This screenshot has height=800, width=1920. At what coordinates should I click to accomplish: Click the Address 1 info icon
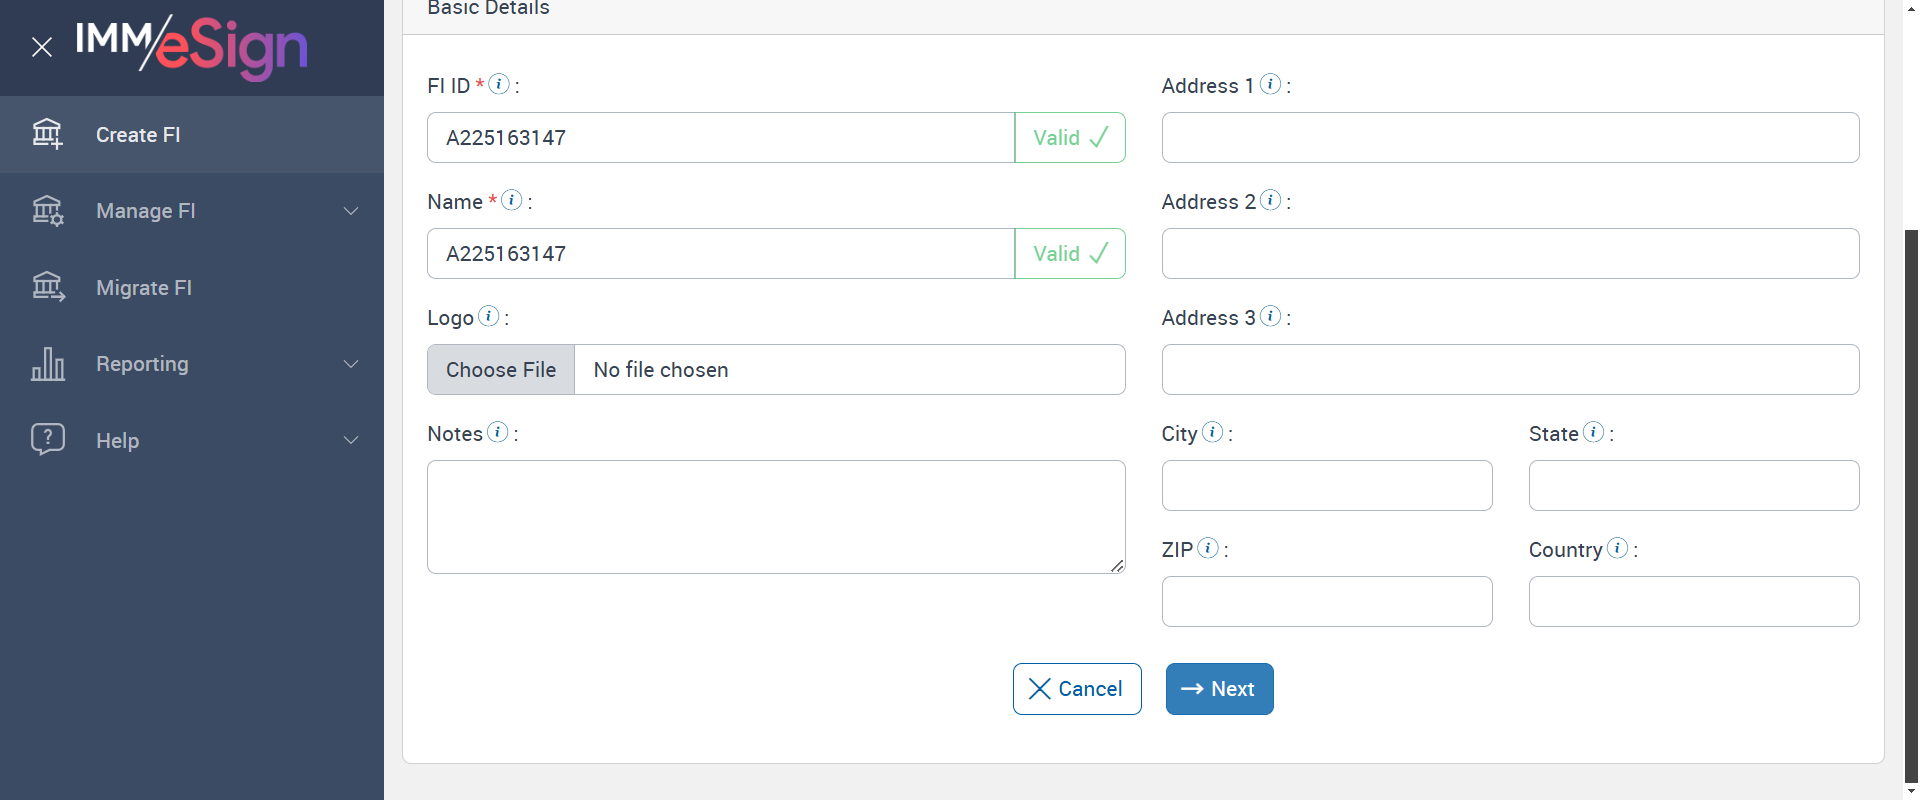pyautogui.click(x=1270, y=84)
